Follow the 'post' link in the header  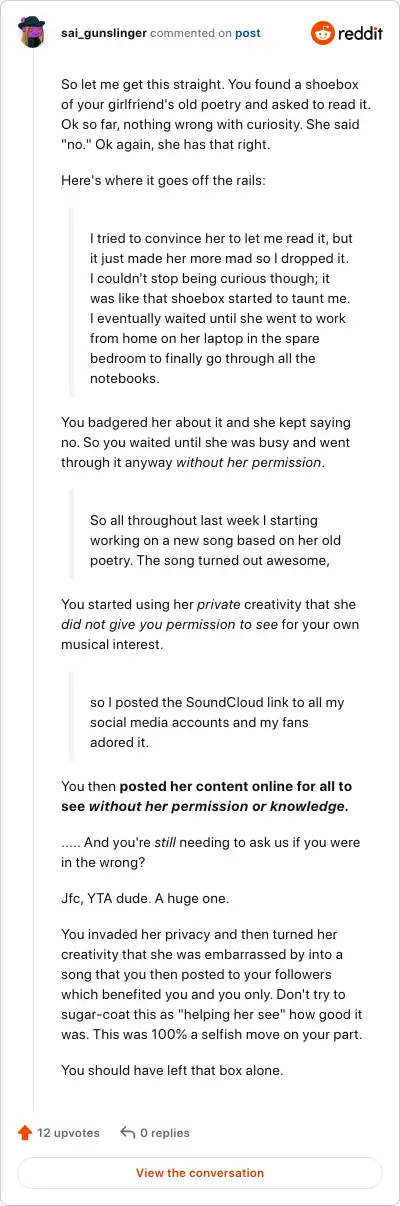pyautogui.click(x=248, y=33)
